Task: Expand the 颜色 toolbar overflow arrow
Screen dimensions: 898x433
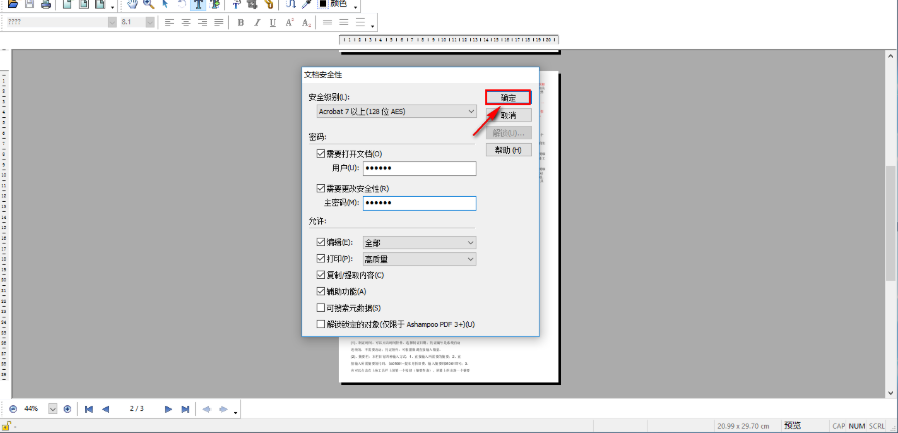Action: 356,7
